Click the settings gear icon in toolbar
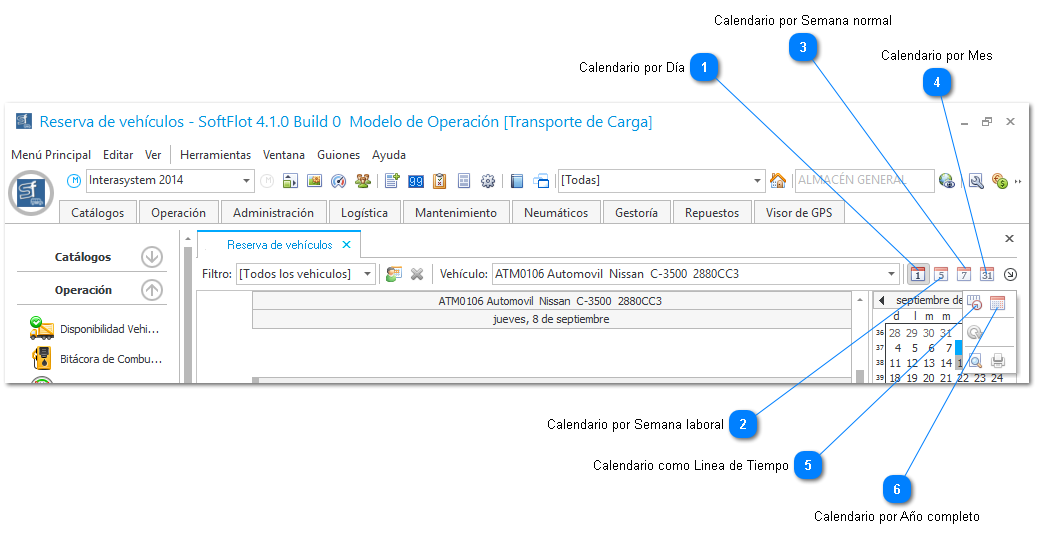Image resolution: width=1038 pixels, height=540 pixels. [x=488, y=181]
